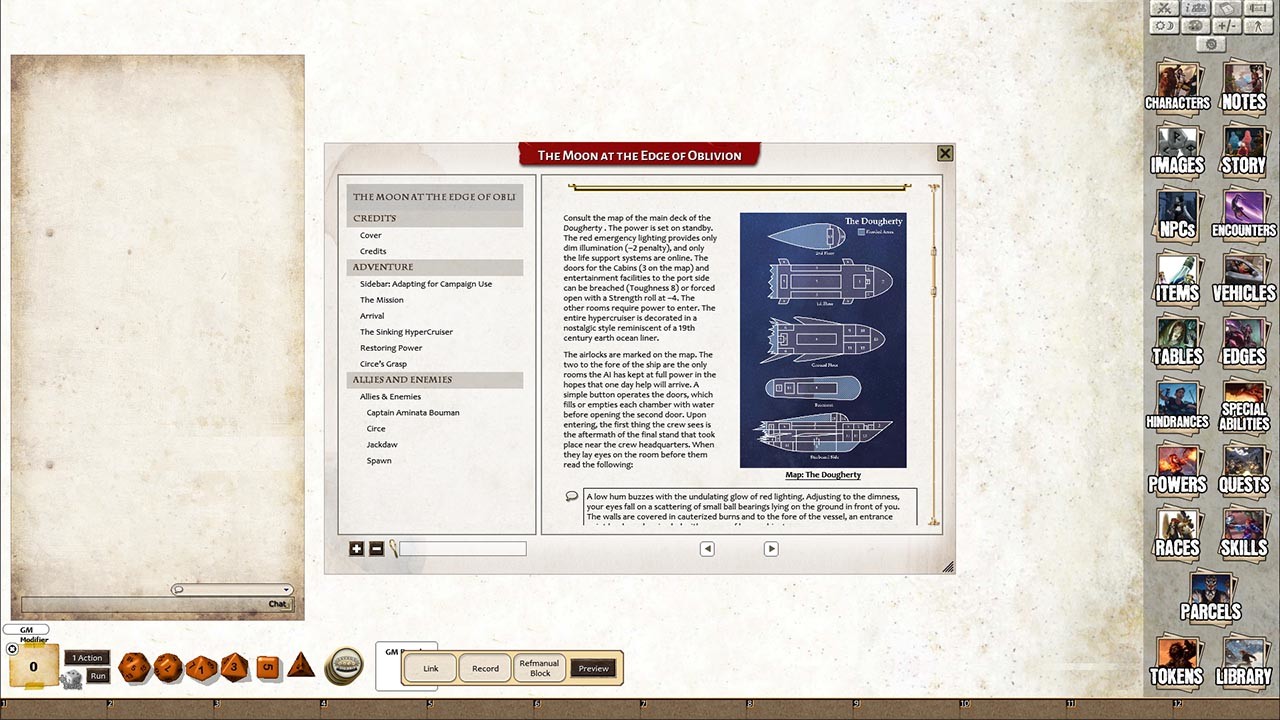Select Refmanual Block in the GM toolbar
The image size is (1280, 720).
click(538, 668)
